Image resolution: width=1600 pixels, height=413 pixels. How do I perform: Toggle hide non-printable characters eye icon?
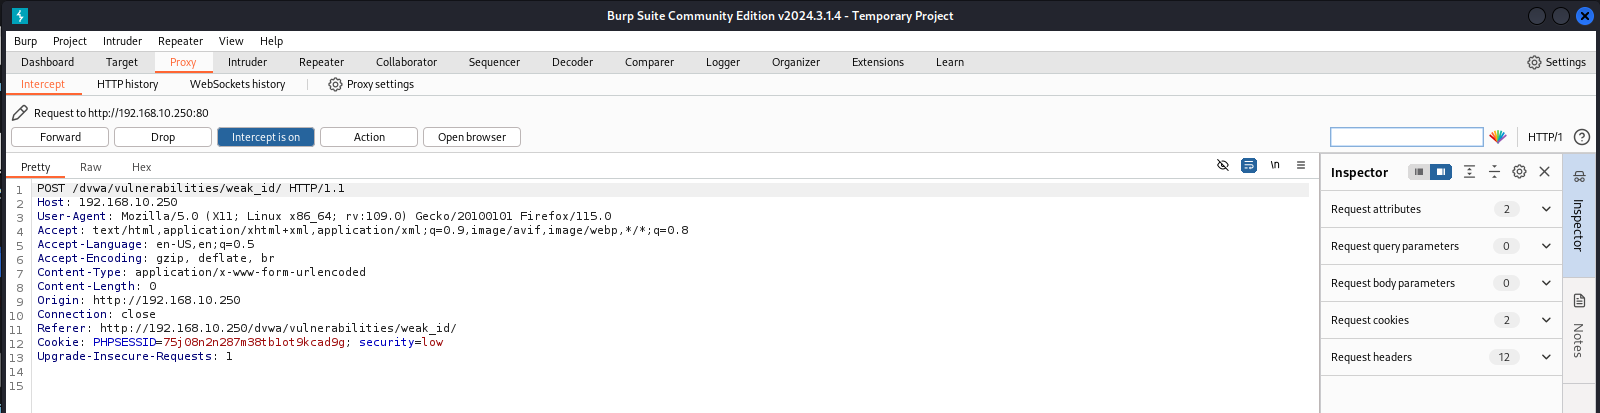pos(1222,165)
